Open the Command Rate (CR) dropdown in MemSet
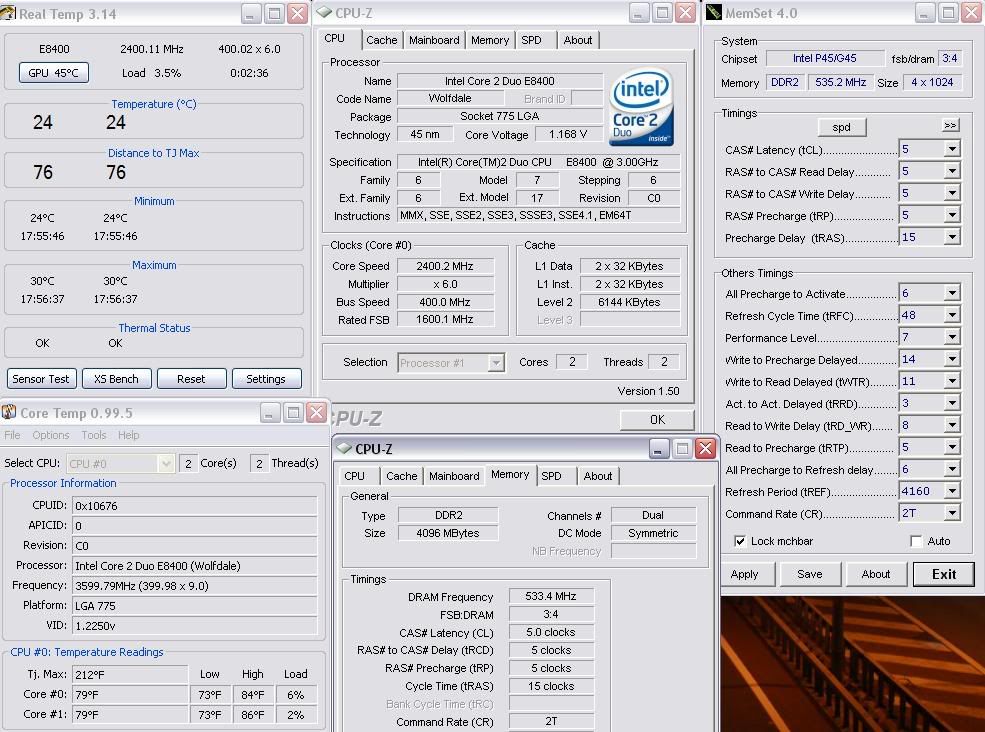The image size is (985, 732). (x=952, y=513)
